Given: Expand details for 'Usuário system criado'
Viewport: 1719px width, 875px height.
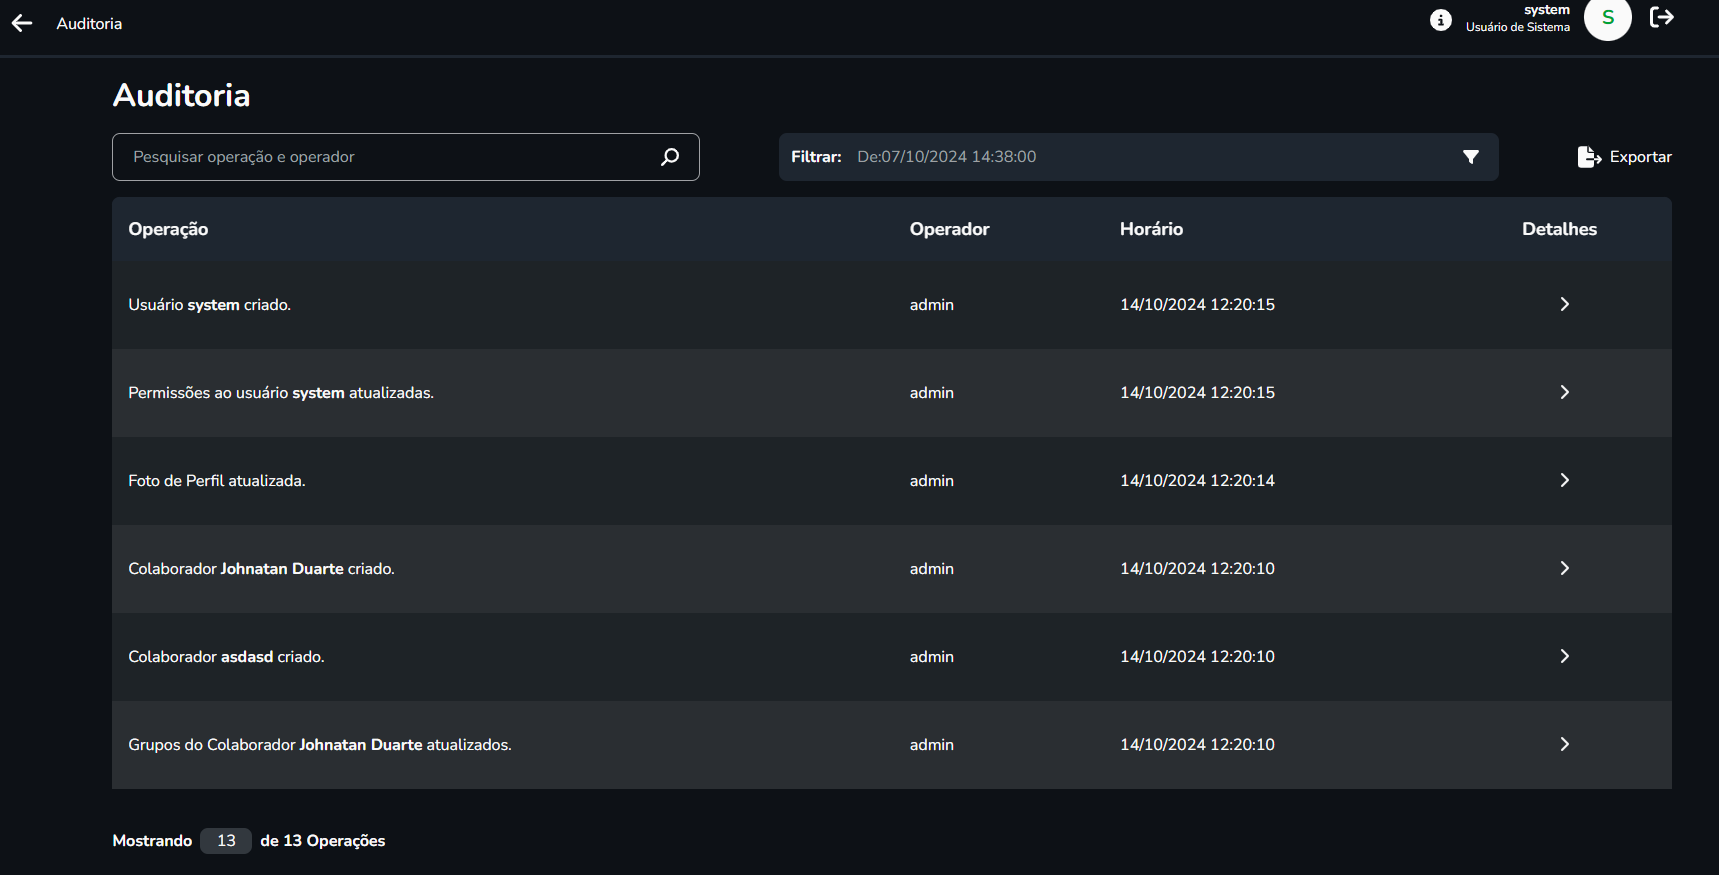Looking at the screenshot, I should pos(1564,304).
